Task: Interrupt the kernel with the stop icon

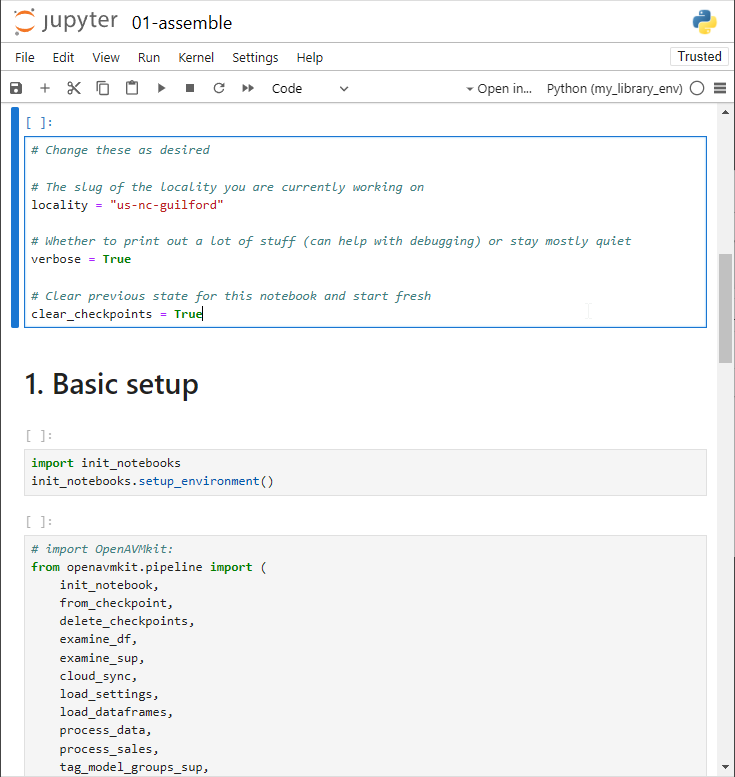Action: pos(190,88)
